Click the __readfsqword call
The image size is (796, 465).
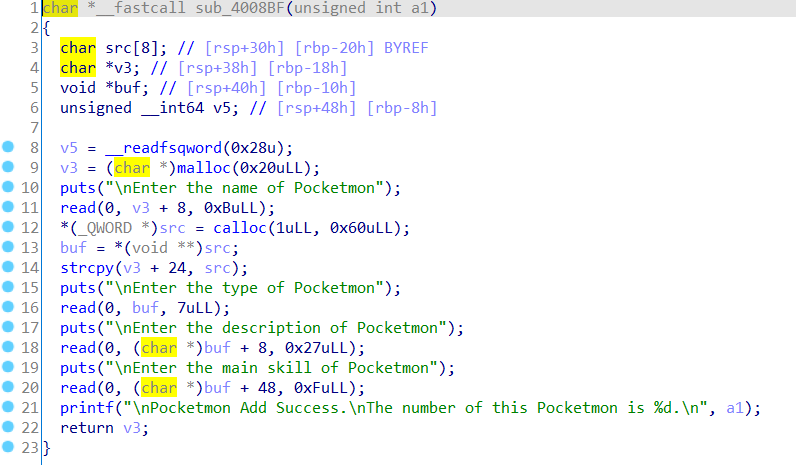click(x=163, y=148)
